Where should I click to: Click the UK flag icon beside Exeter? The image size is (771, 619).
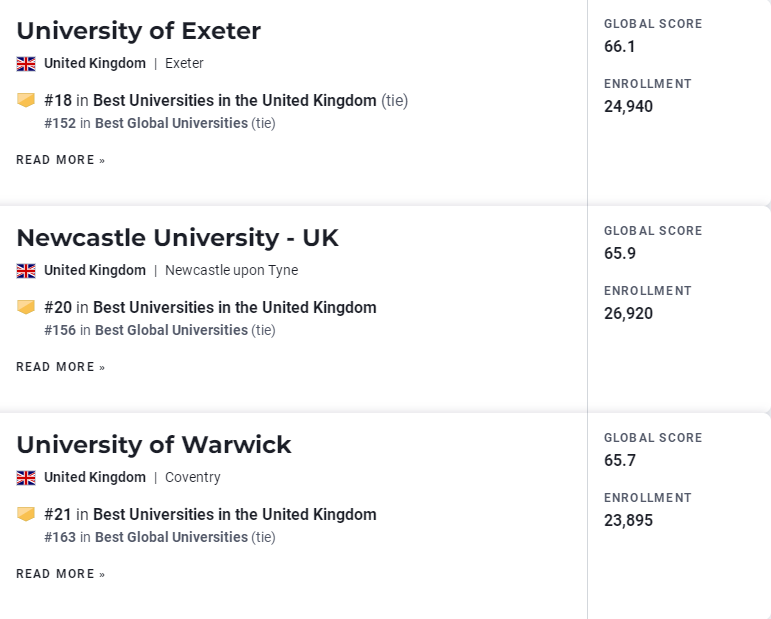coord(26,64)
